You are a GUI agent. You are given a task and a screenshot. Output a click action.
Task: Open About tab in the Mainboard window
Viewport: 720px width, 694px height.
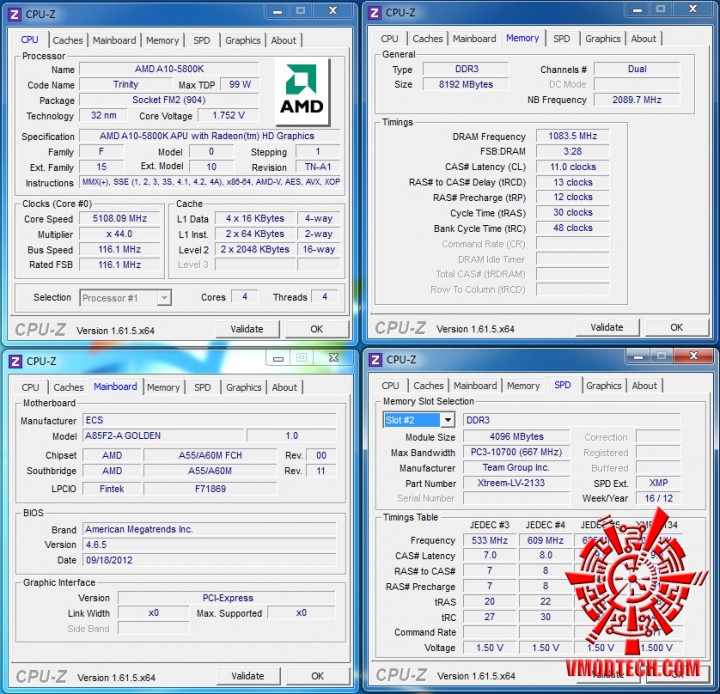coord(284,387)
